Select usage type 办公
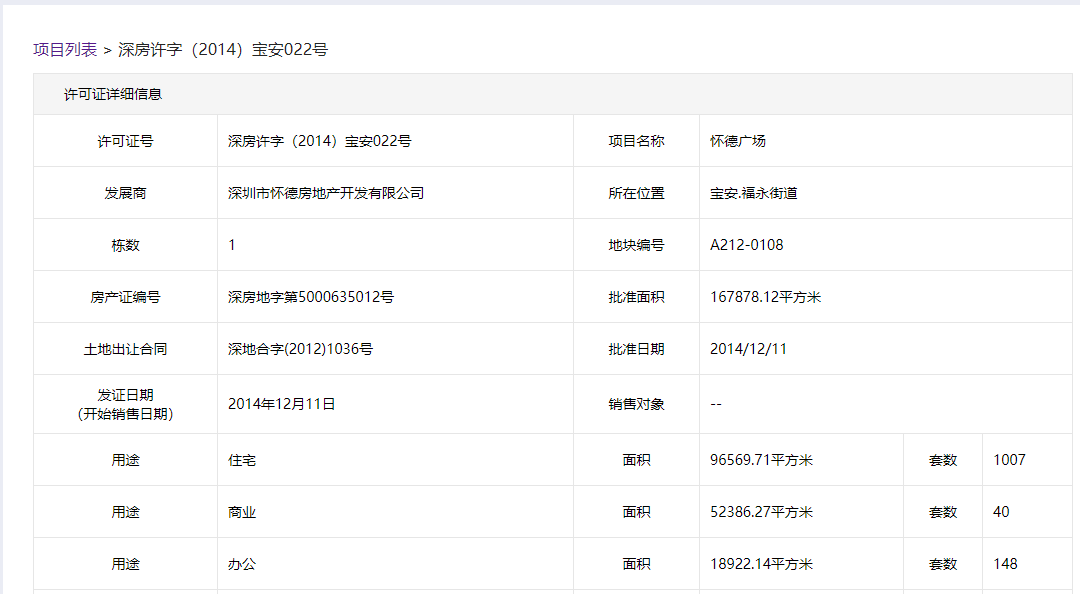This screenshot has width=1080, height=594. pyautogui.click(x=242, y=564)
